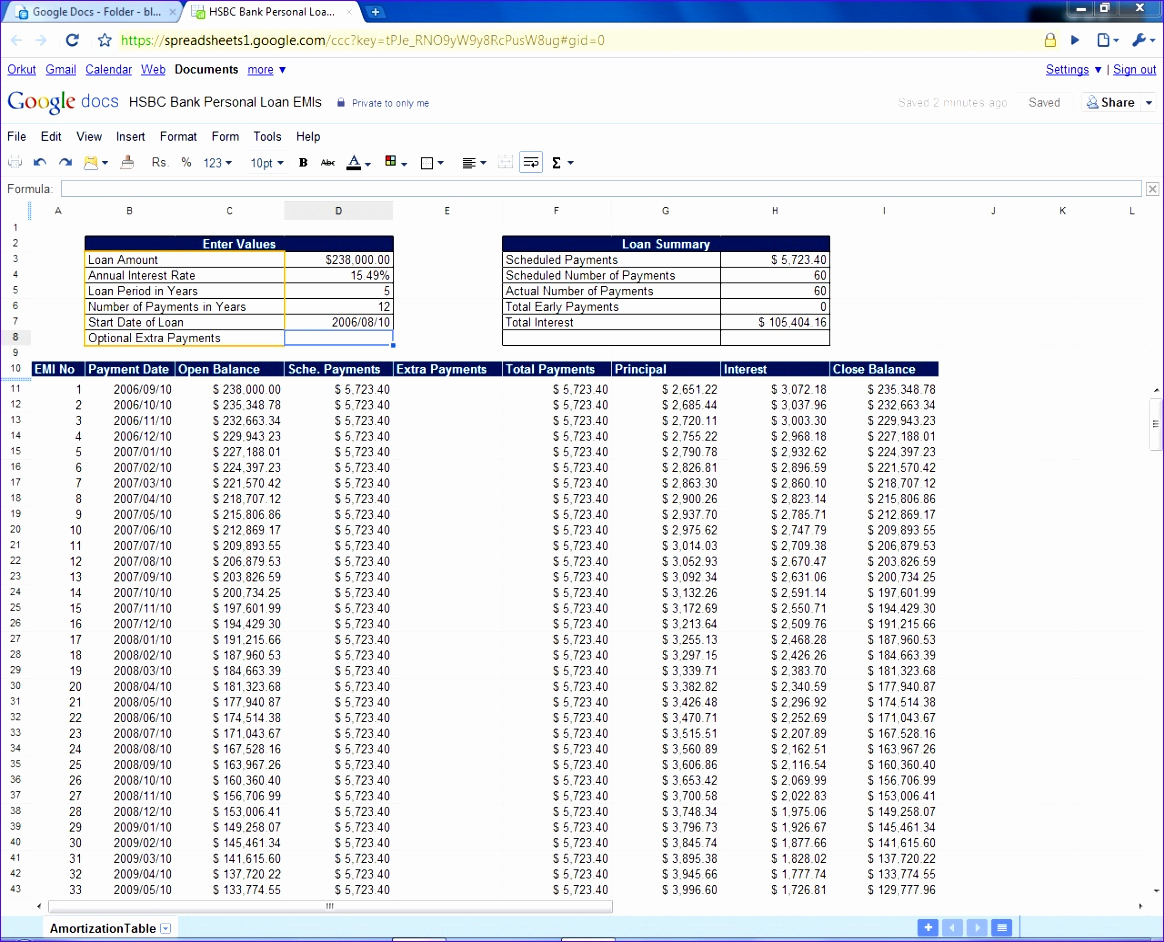This screenshot has height=942, width=1164.
Task: Open the 10pt font size dropdown
Action: pos(267,163)
